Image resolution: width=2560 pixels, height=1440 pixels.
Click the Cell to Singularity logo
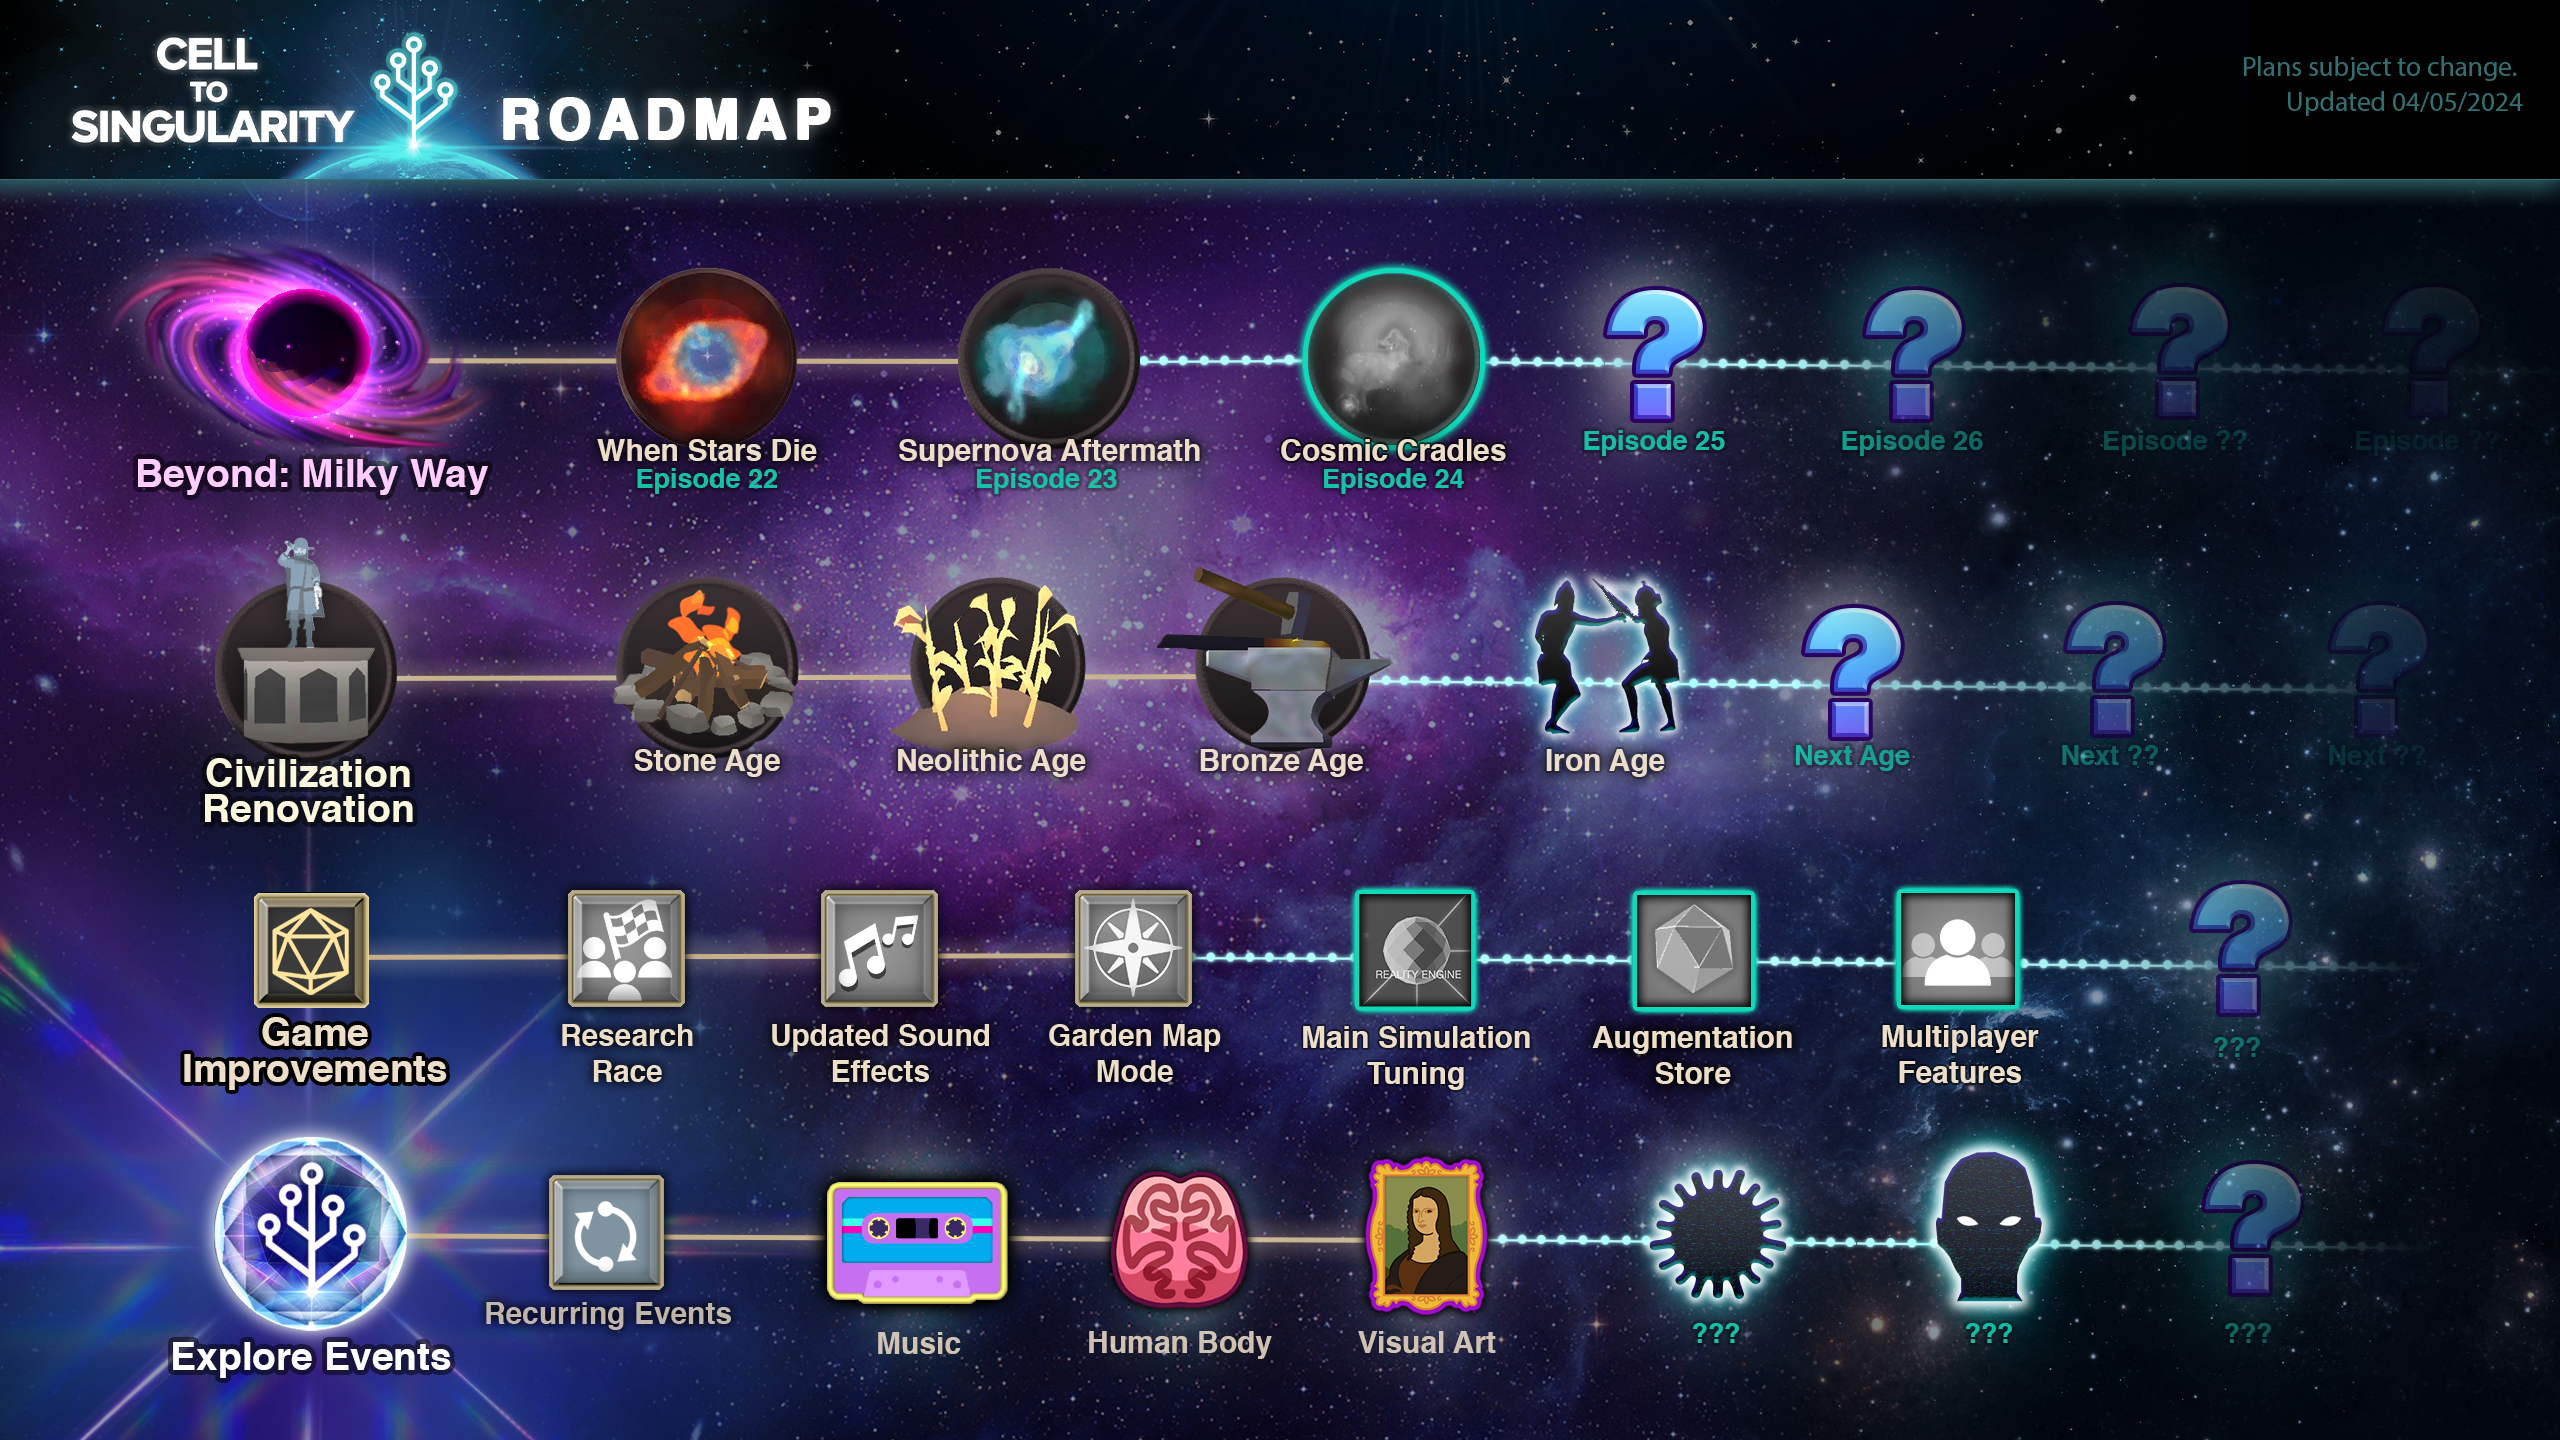click(x=211, y=92)
